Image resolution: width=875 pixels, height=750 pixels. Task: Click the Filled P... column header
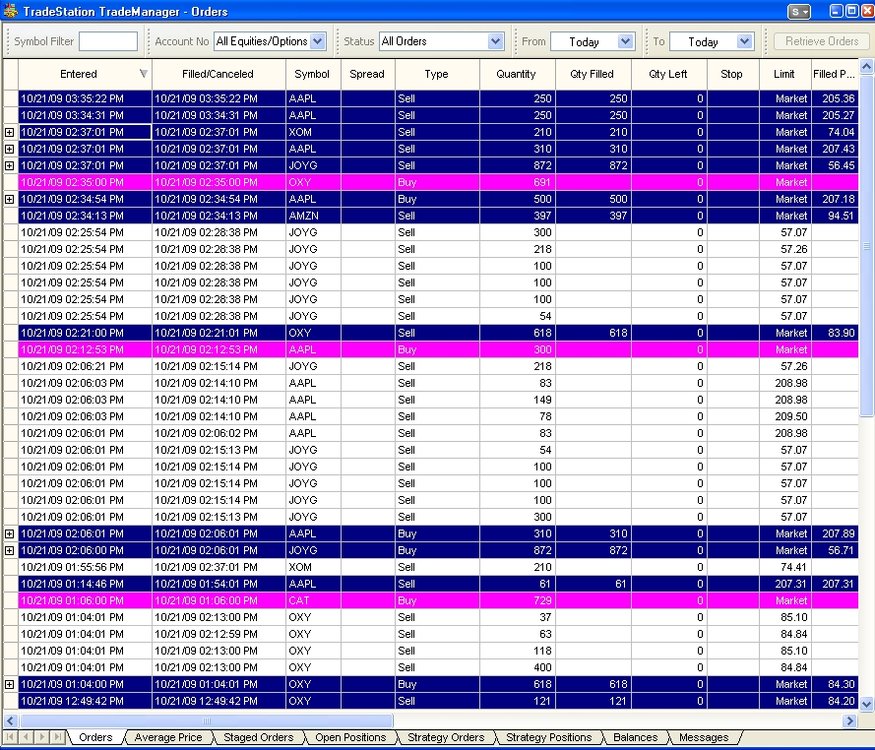tap(834, 74)
